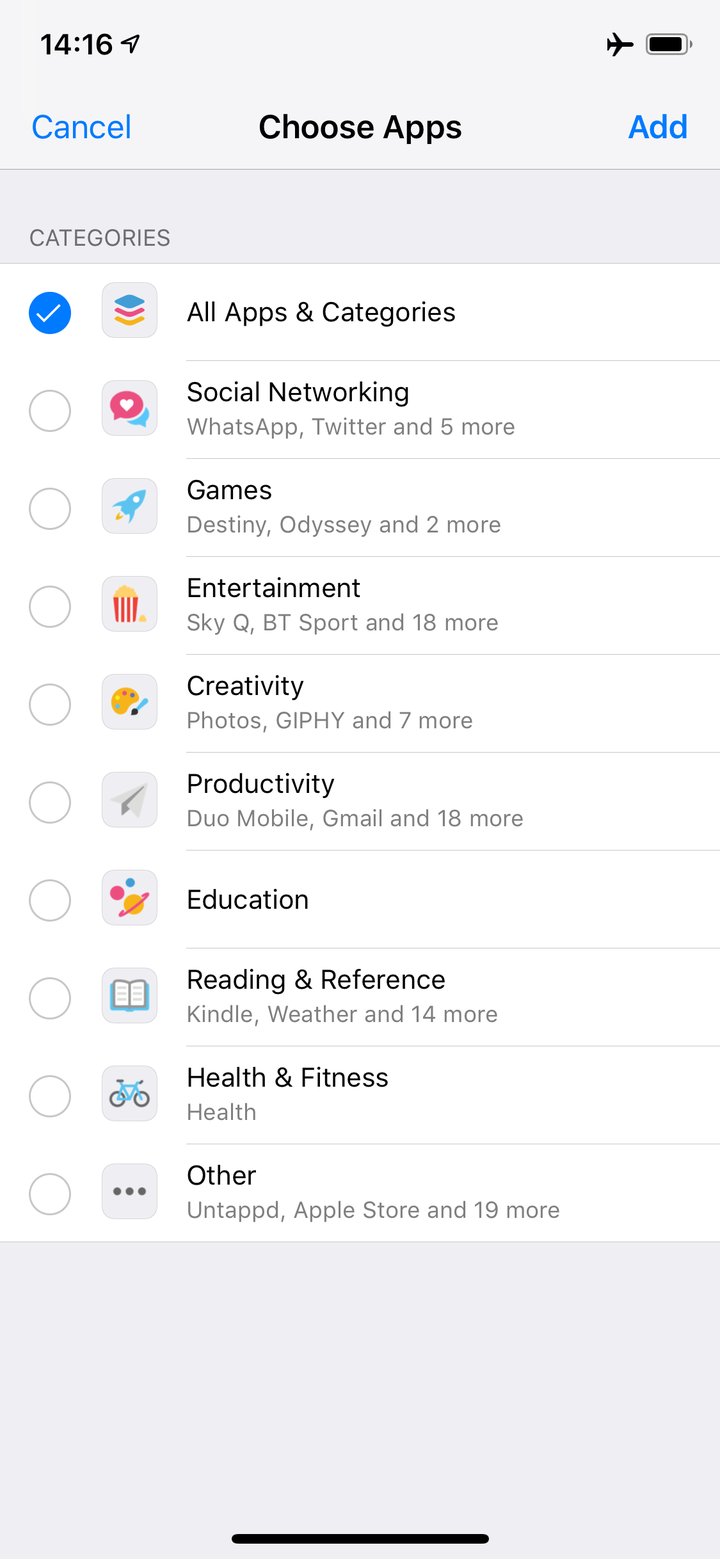
Task: Tap Add to confirm app selection
Action: click(657, 127)
